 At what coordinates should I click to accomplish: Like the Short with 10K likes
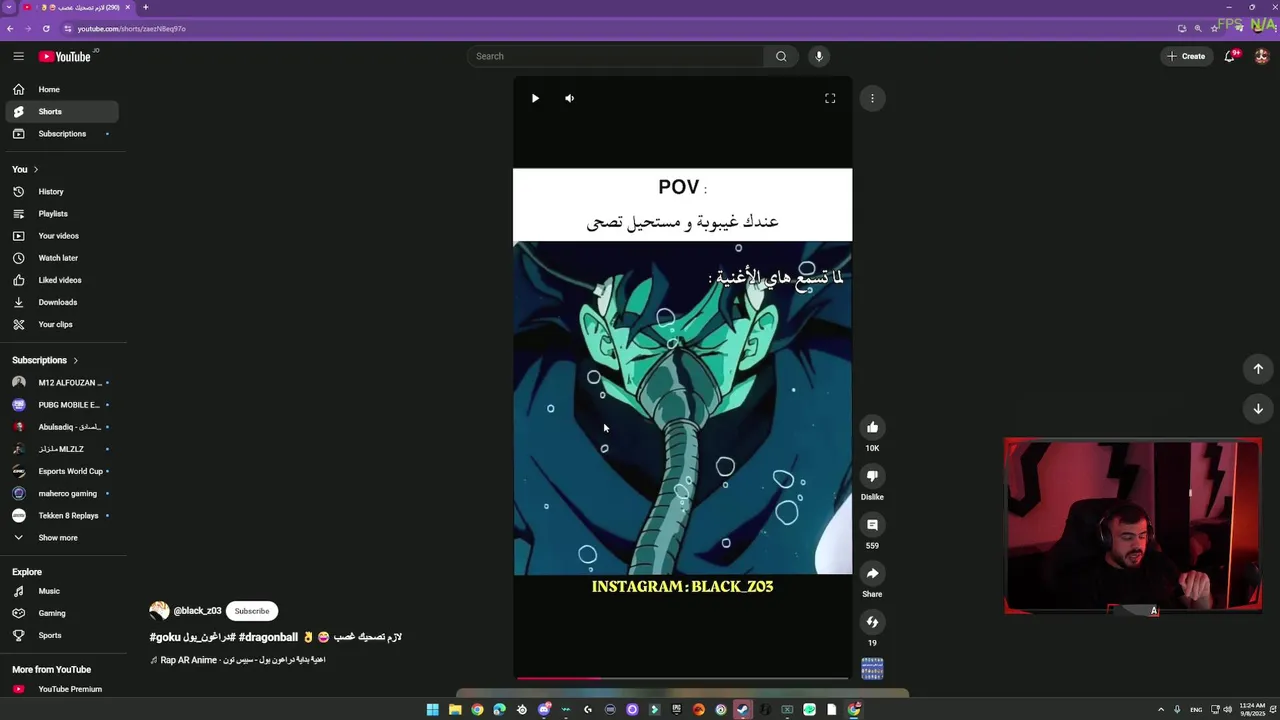pyautogui.click(x=872, y=428)
